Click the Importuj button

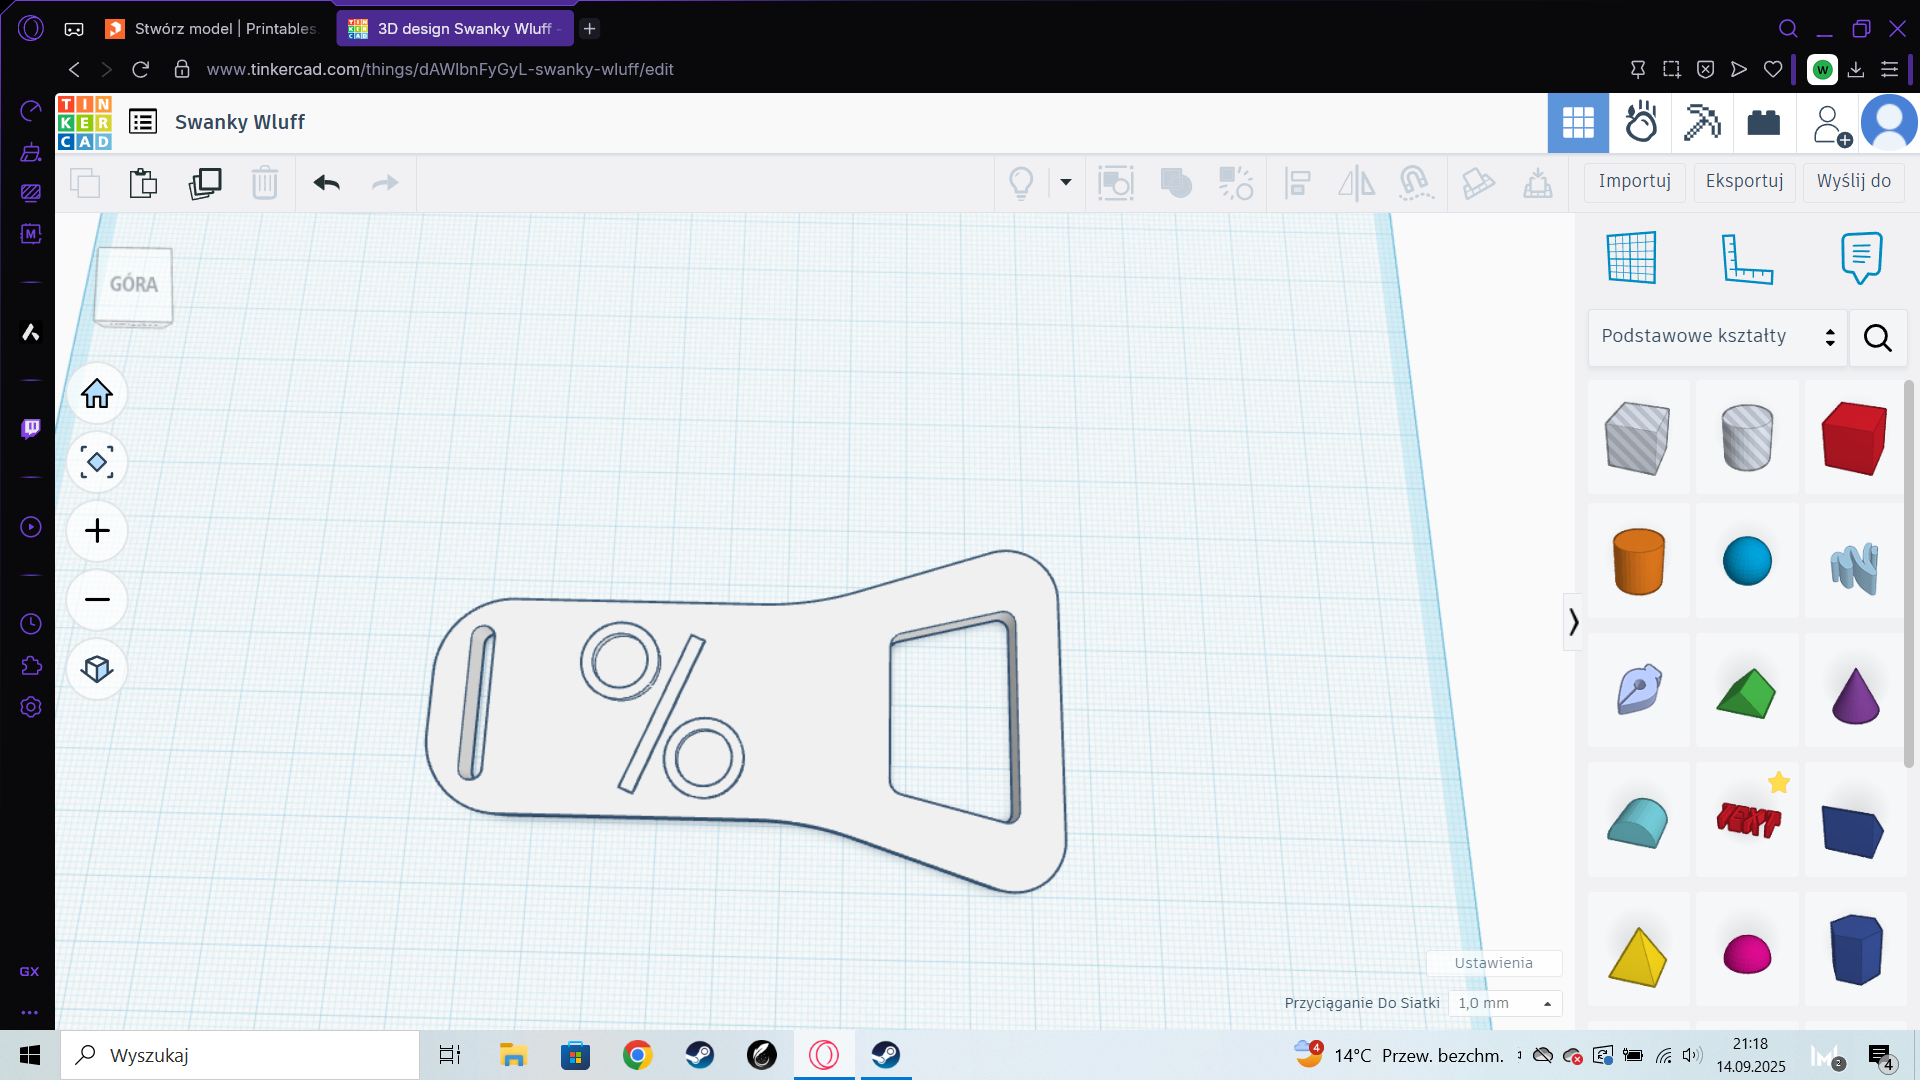[1634, 182]
